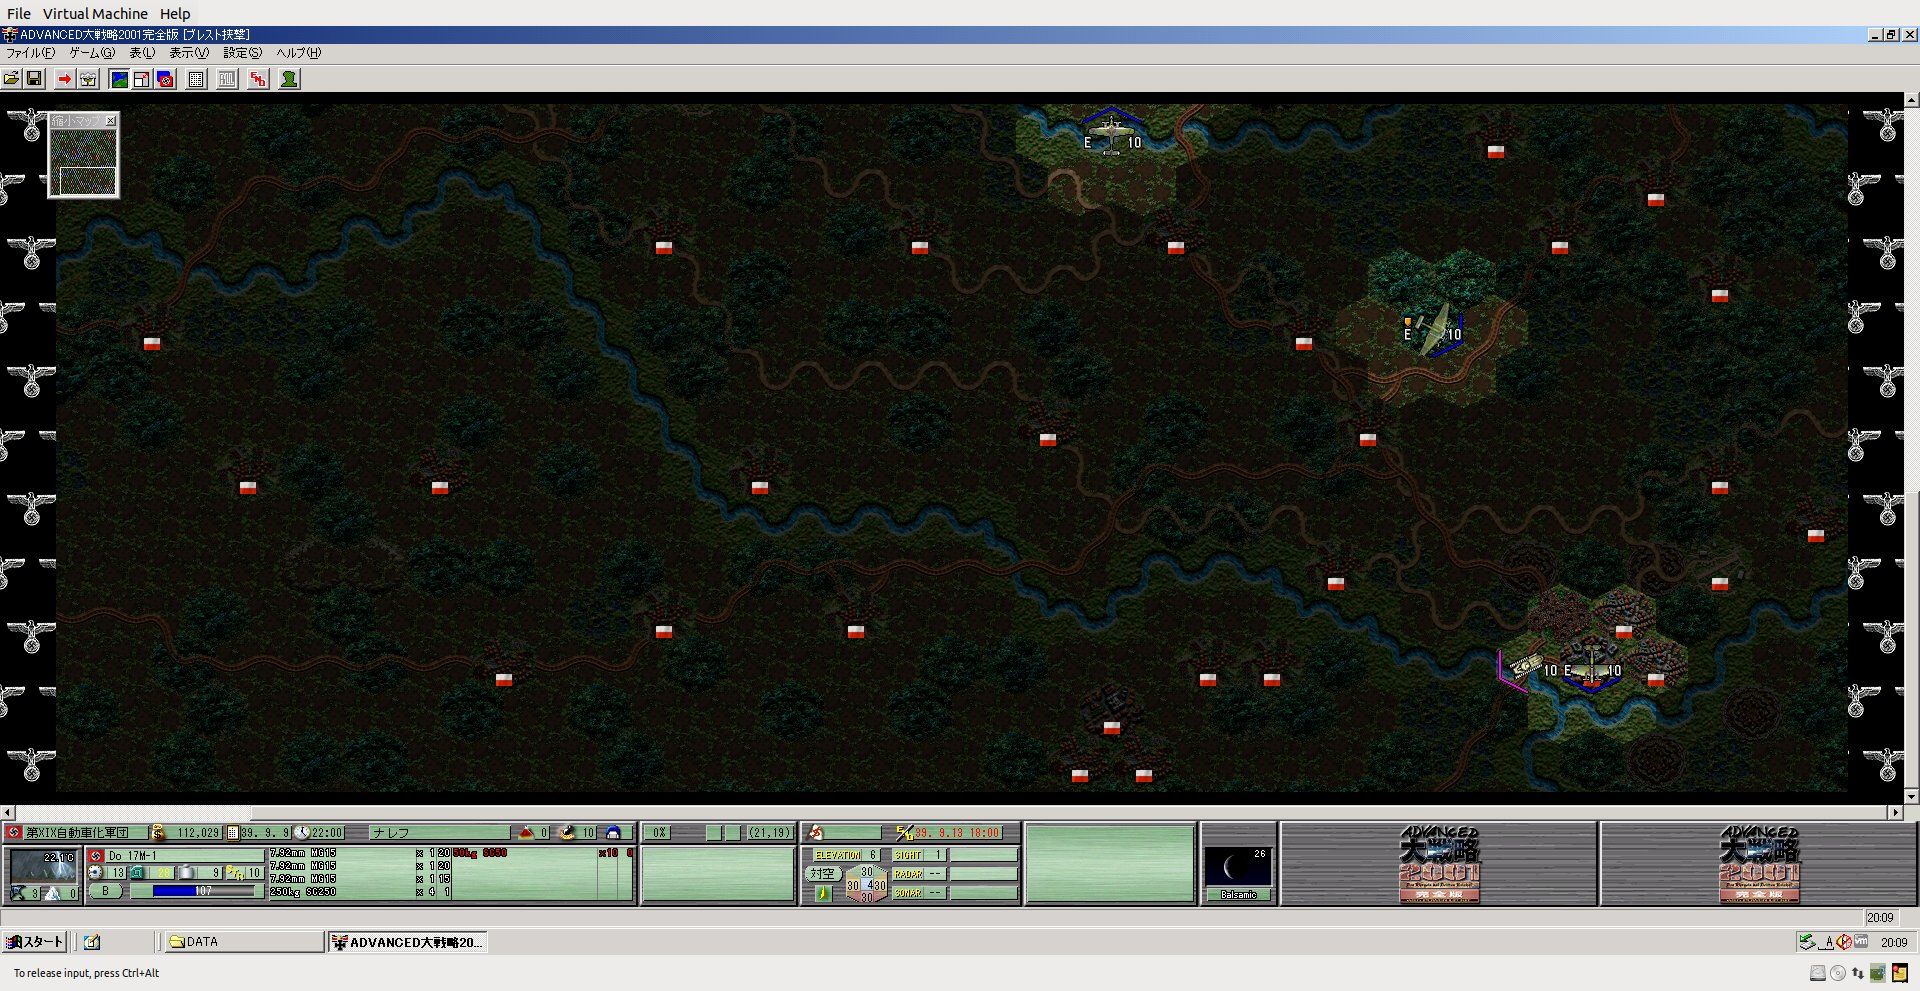Open the 表(L) menu

coord(142,53)
